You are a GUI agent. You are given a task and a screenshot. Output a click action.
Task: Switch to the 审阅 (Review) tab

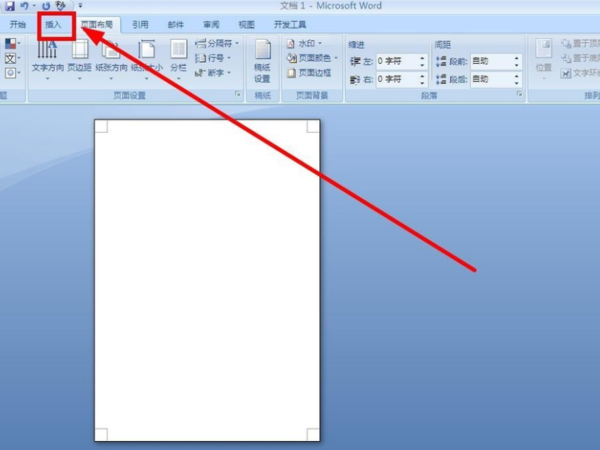point(211,25)
